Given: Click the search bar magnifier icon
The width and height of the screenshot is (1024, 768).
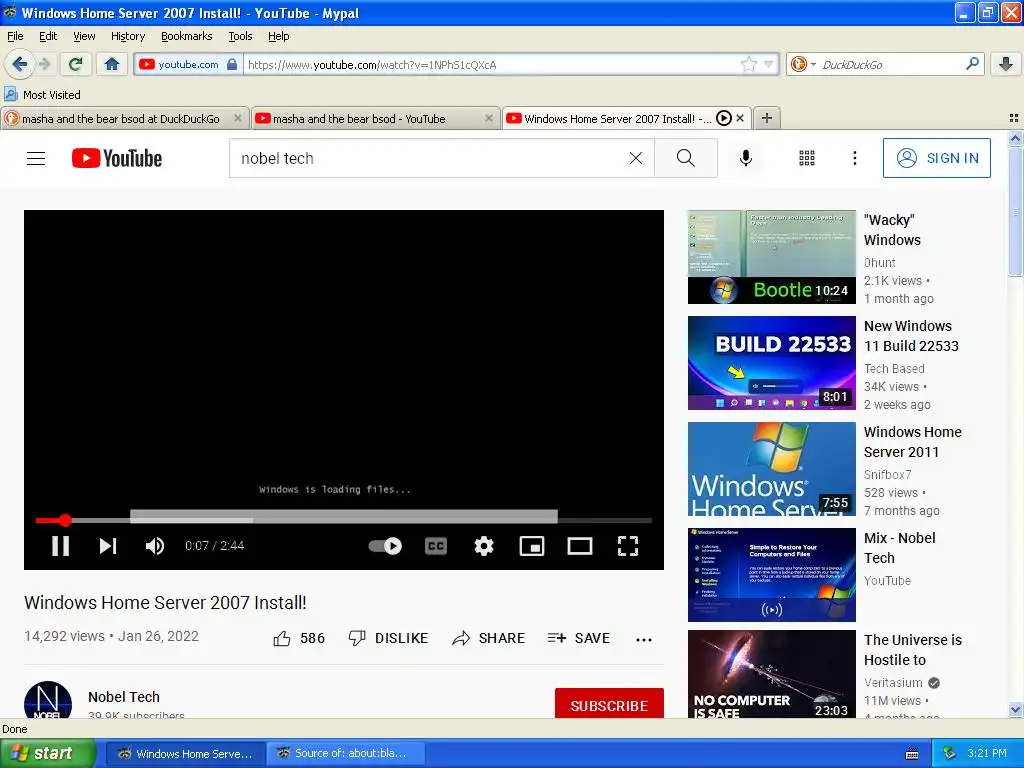Looking at the screenshot, I should [972, 63].
